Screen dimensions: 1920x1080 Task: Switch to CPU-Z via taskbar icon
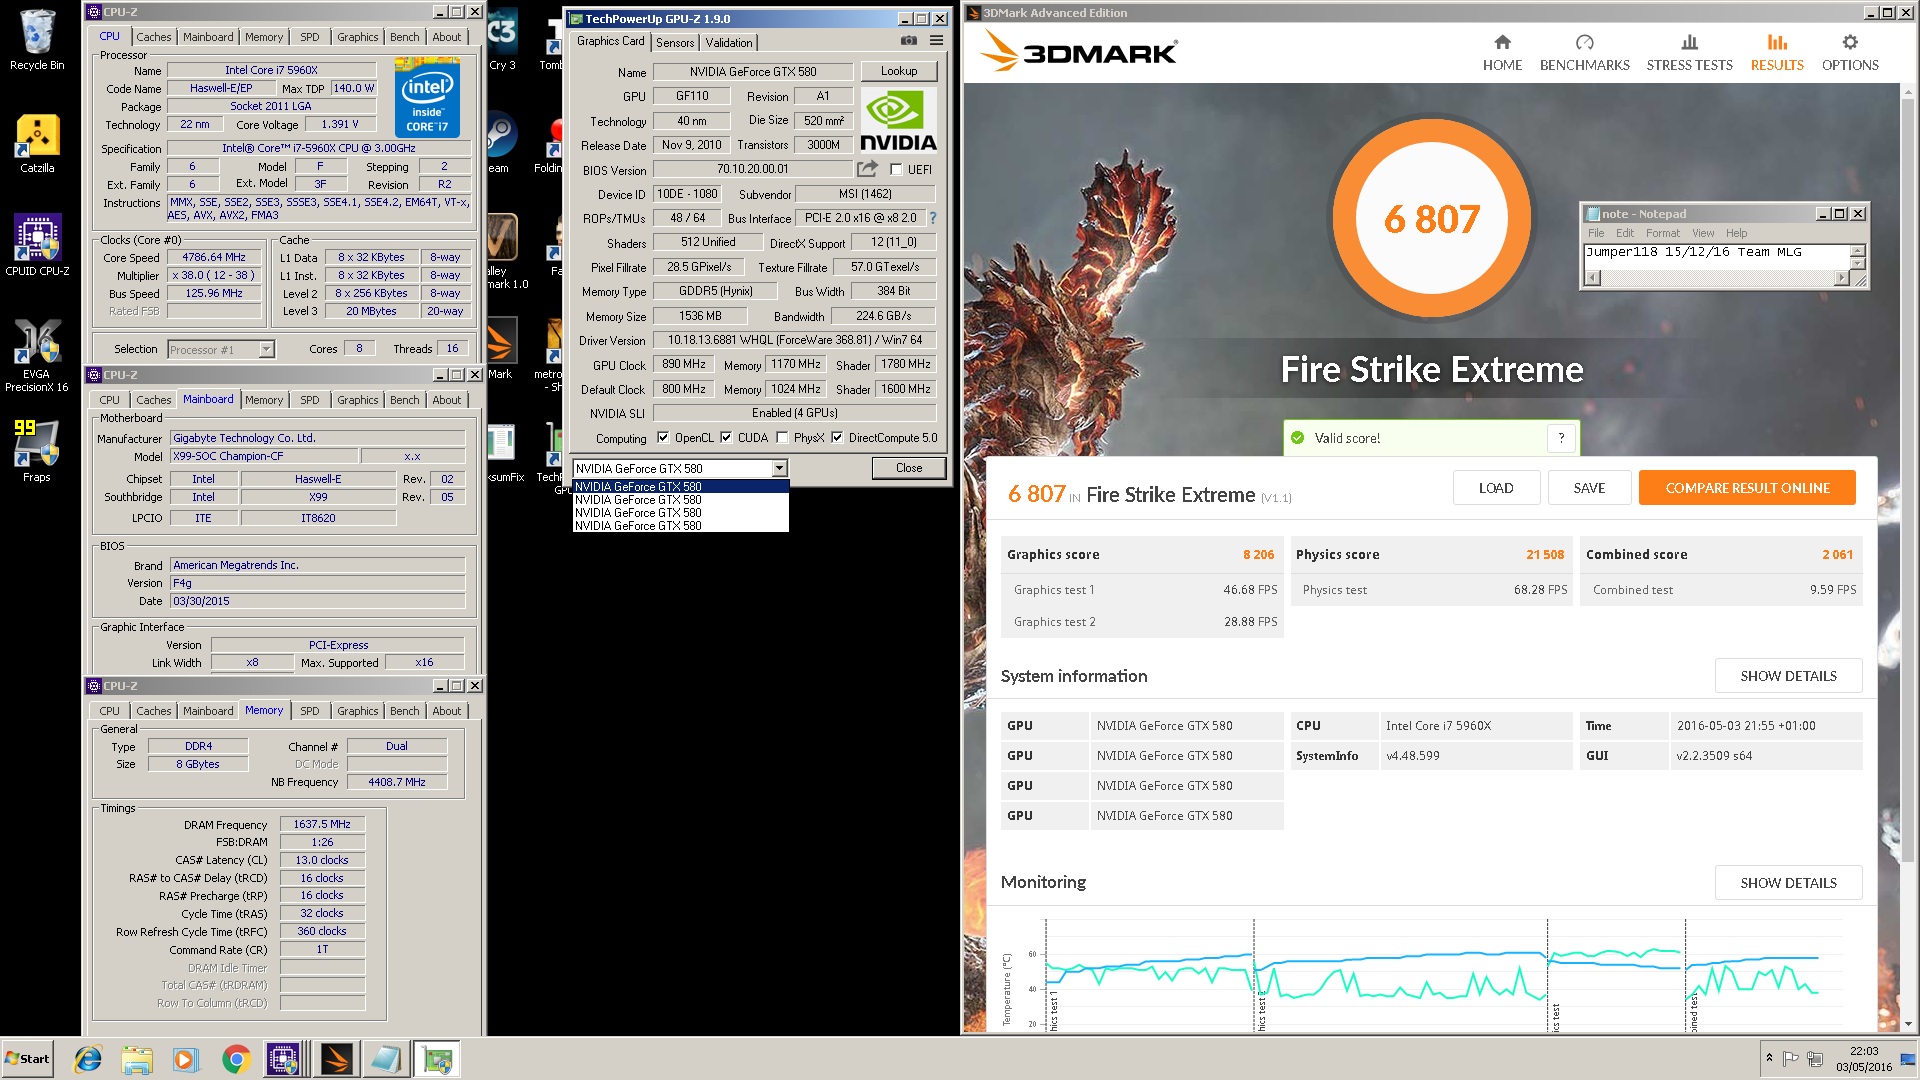pos(284,1059)
